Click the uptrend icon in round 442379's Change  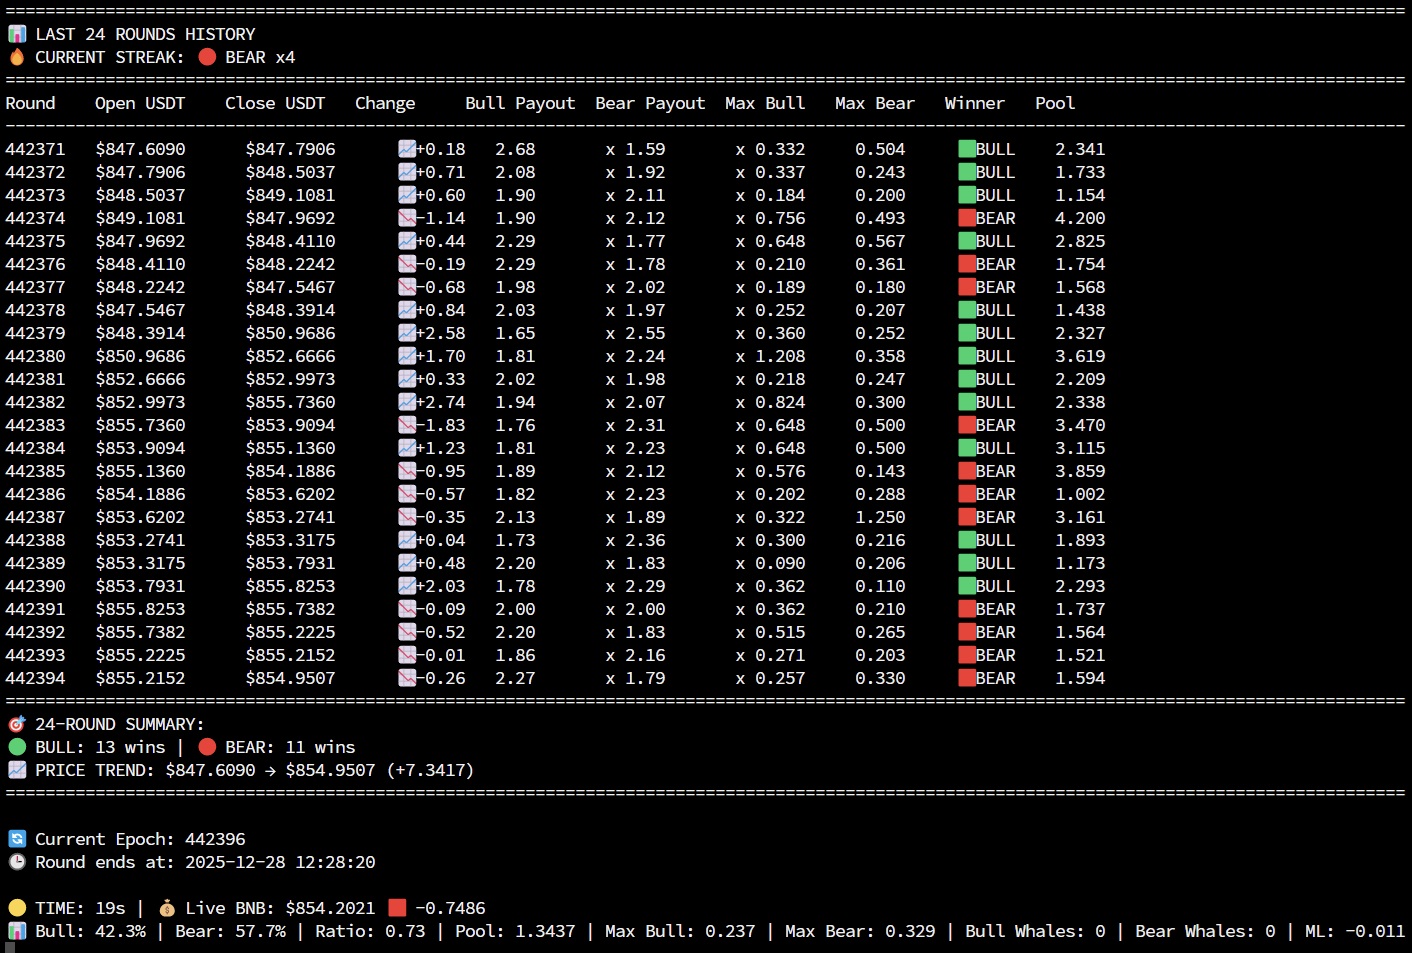tap(407, 333)
